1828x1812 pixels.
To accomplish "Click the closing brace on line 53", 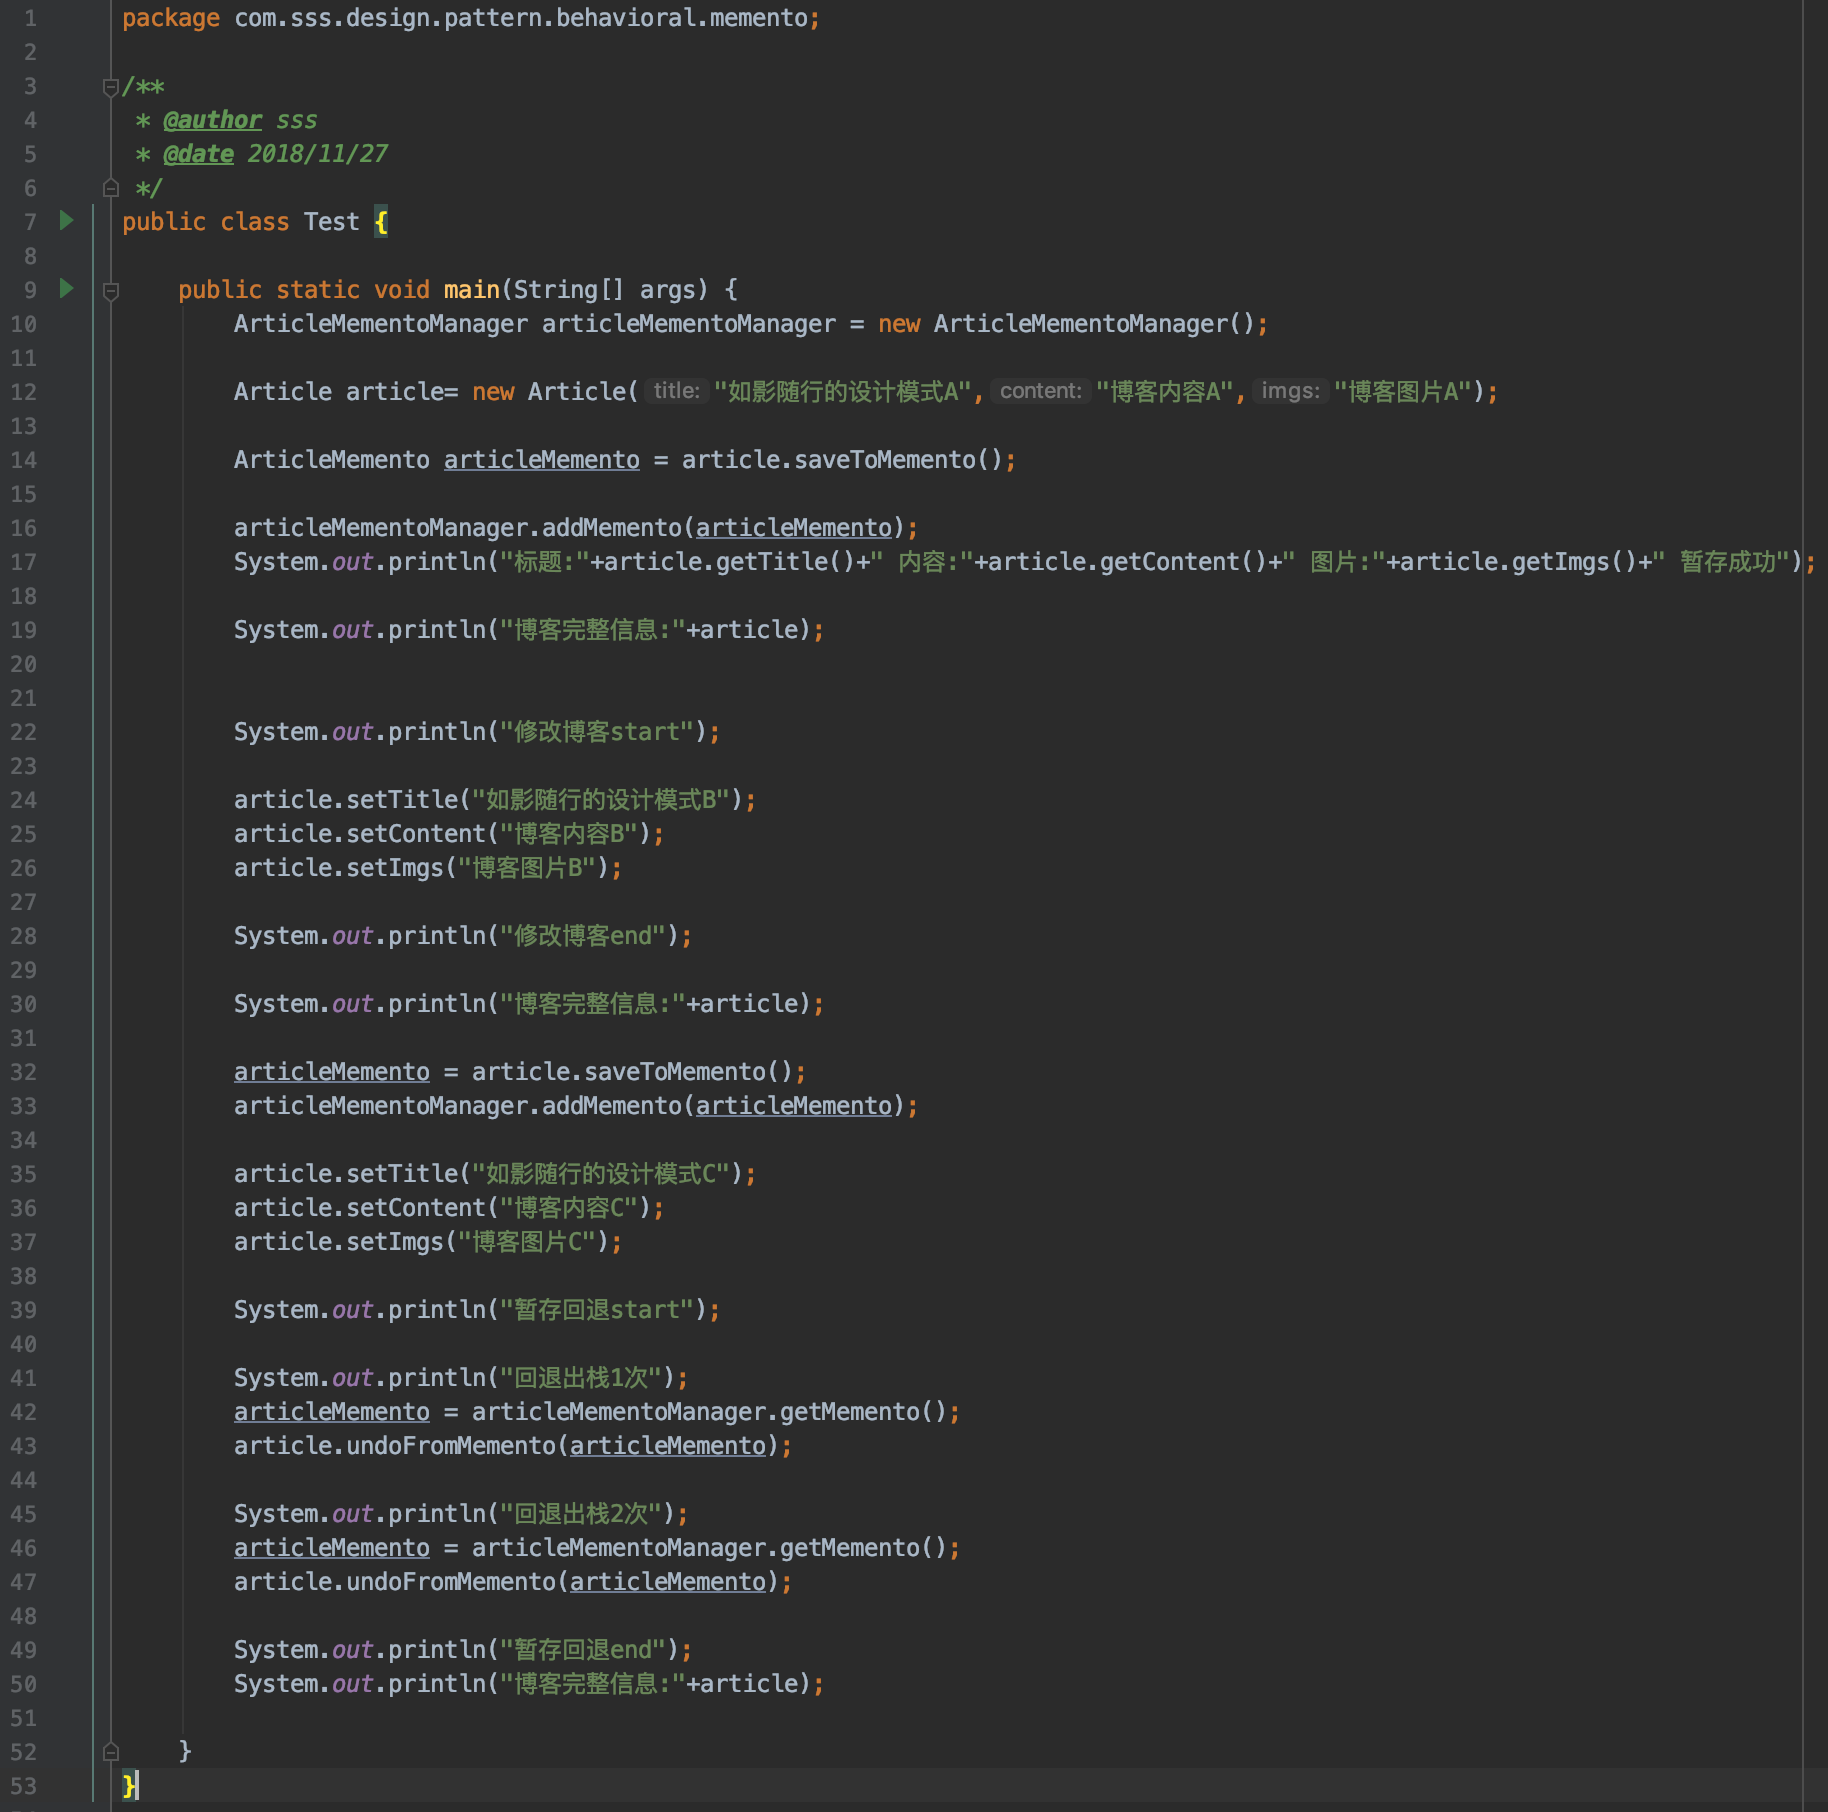I will 129,1786.
